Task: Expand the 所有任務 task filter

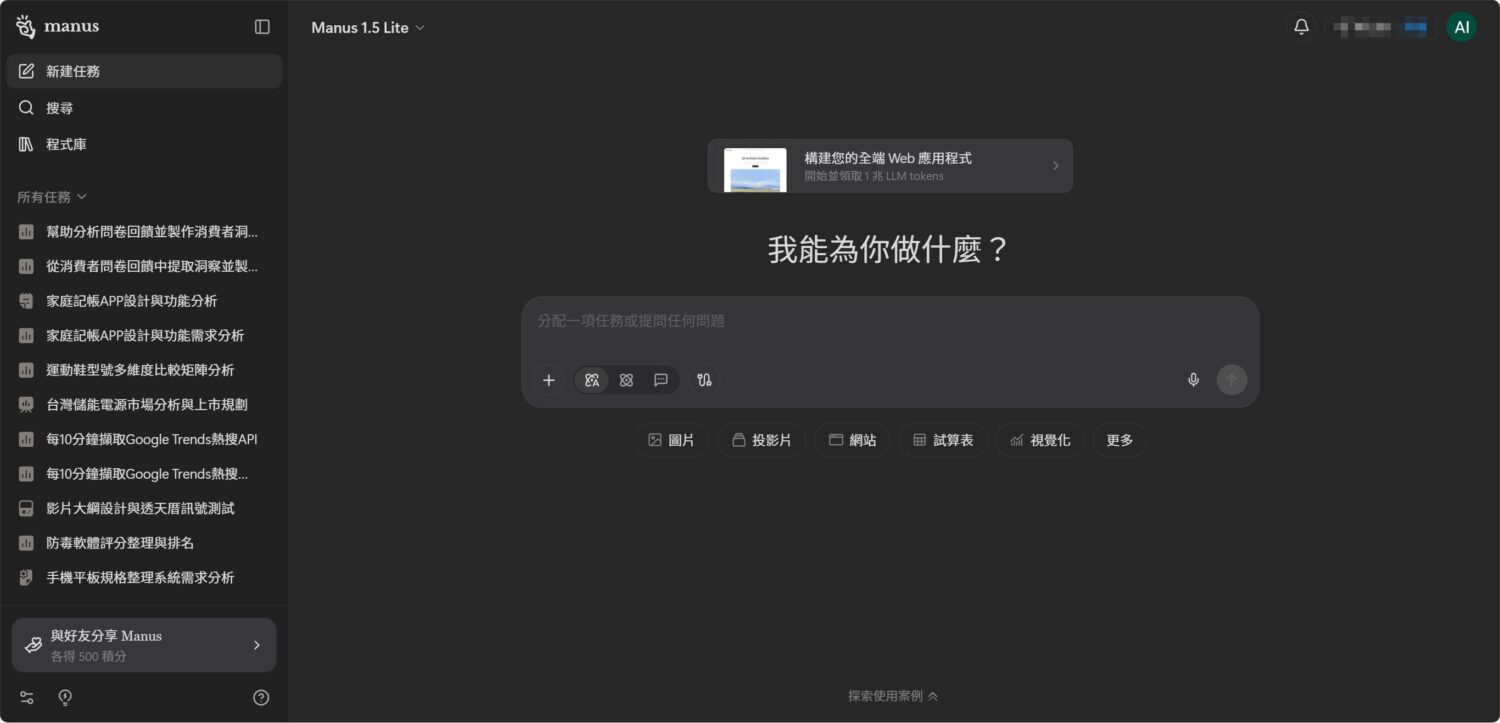Action: 52,197
